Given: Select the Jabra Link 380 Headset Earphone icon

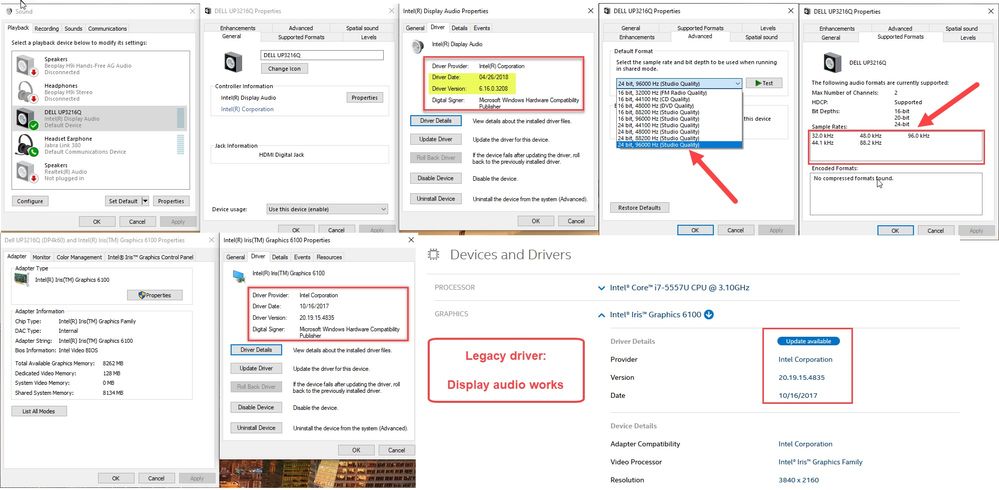Looking at the screenshot, I should [27, 145].
